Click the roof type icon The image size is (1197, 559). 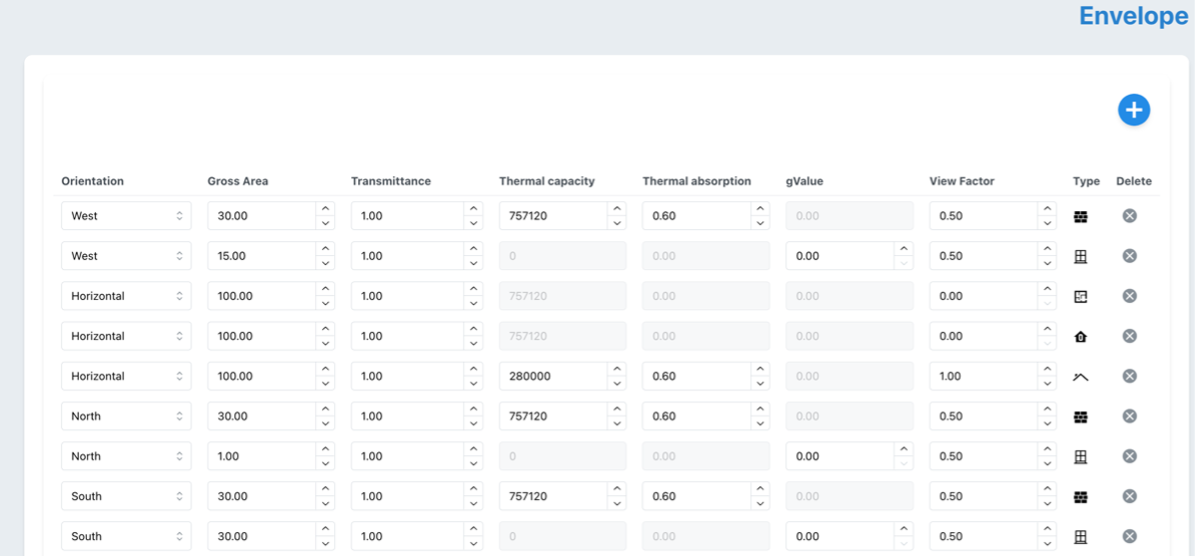1080,376
